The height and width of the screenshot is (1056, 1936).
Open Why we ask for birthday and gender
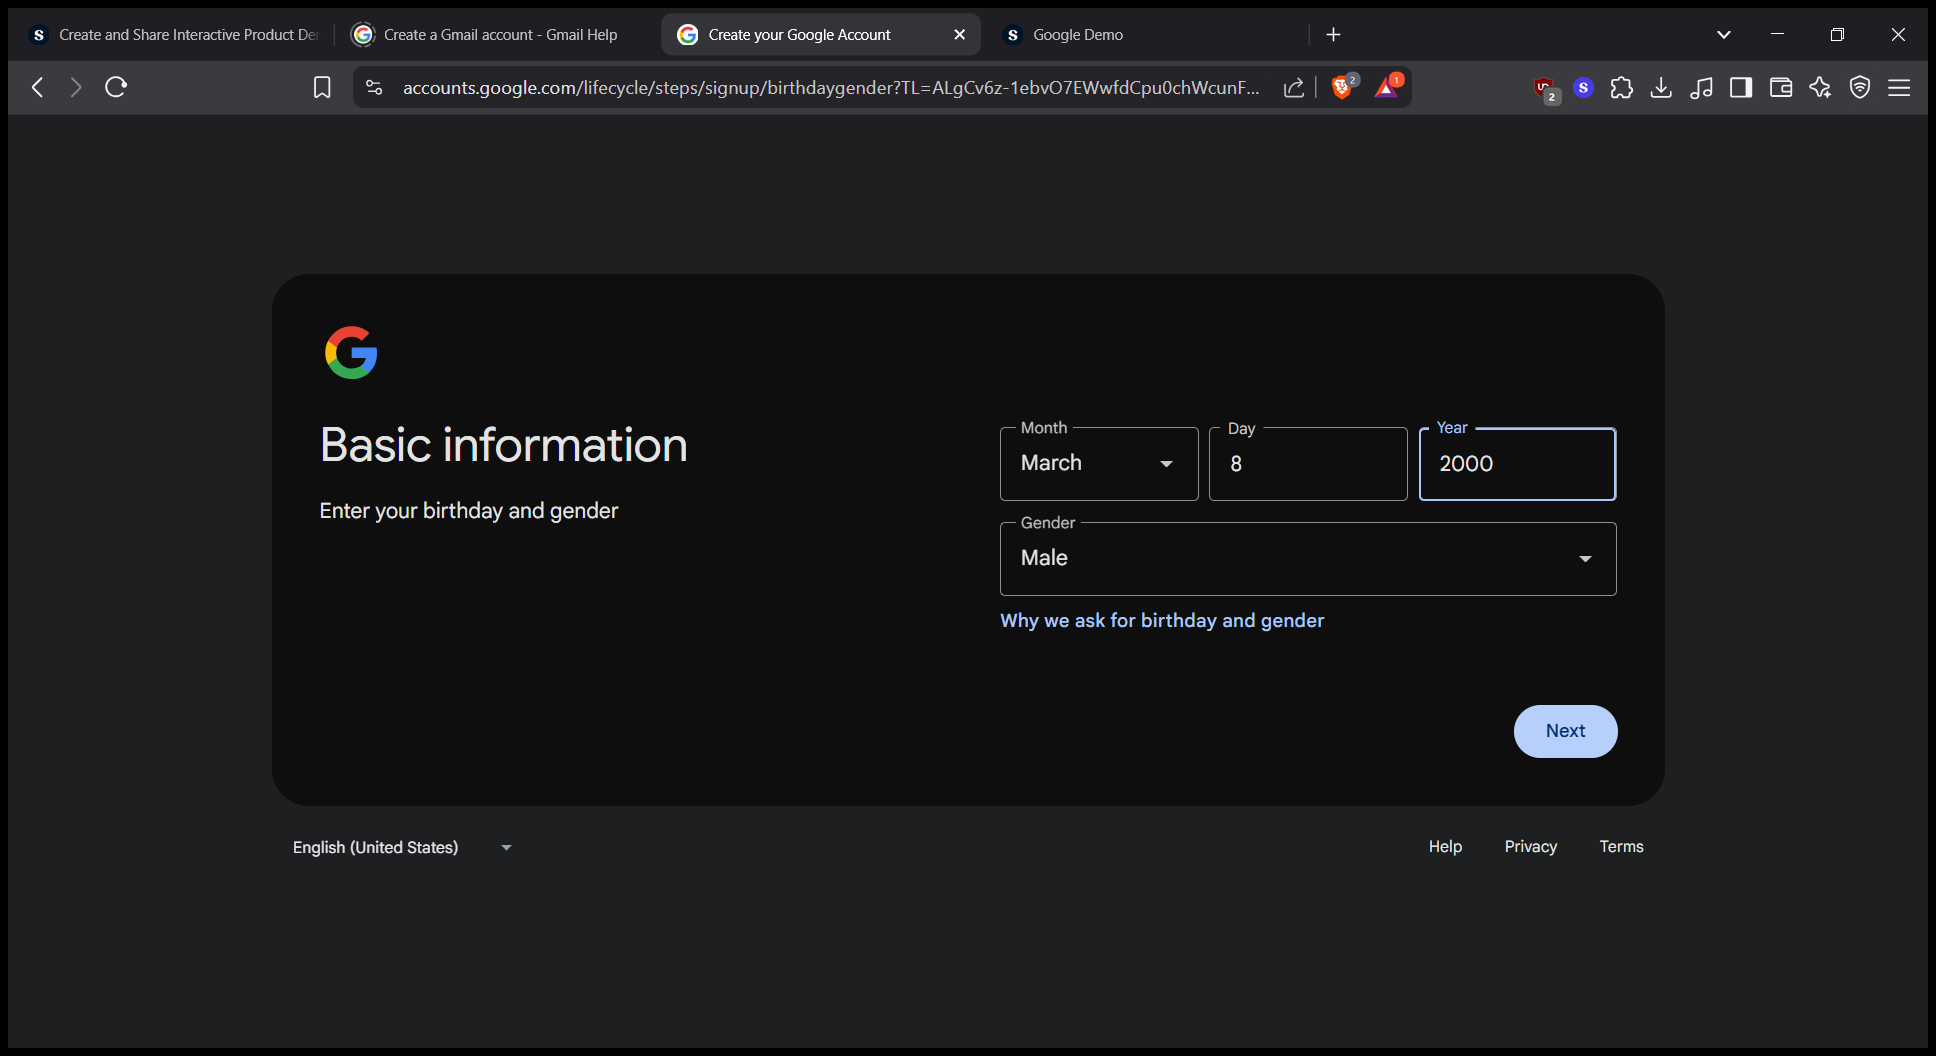coord(1162,621)
